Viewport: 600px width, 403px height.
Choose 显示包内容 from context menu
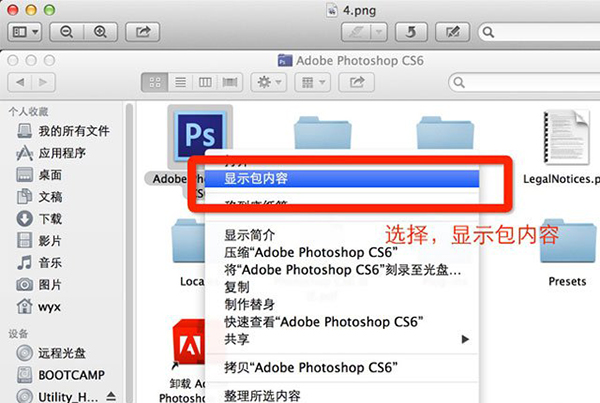[342, 178]
